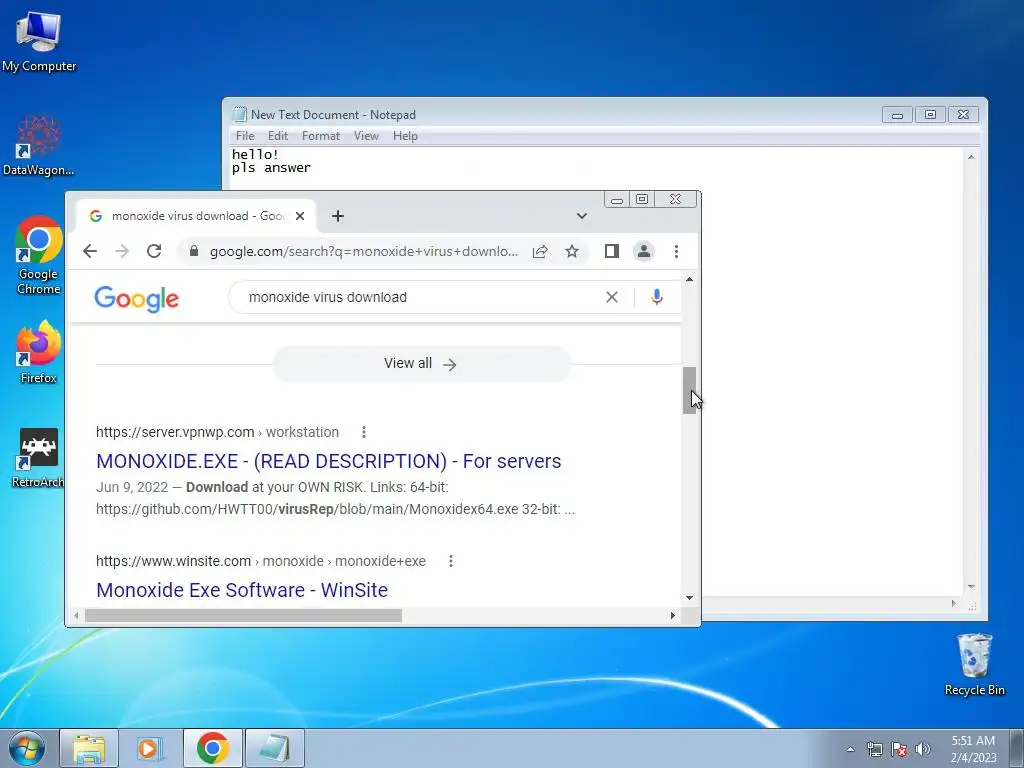Click View all button
Screen dimensions: 1024x768
[422, 364]
